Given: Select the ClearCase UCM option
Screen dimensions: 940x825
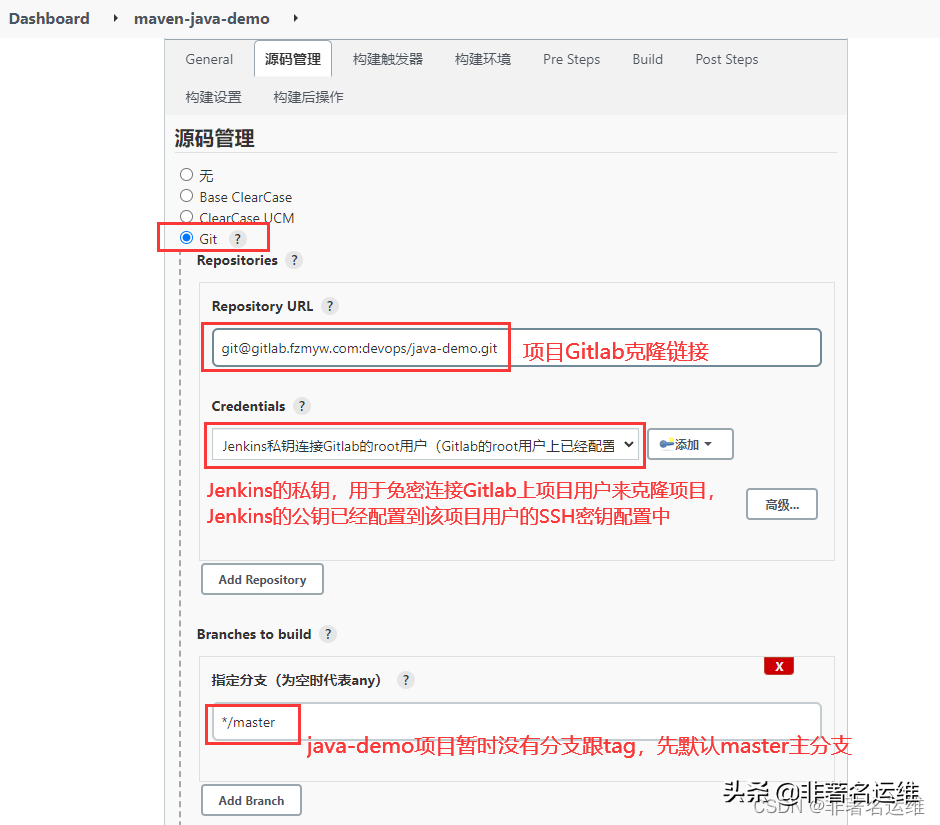Looking at the screenshot, I should coord(186,217).
